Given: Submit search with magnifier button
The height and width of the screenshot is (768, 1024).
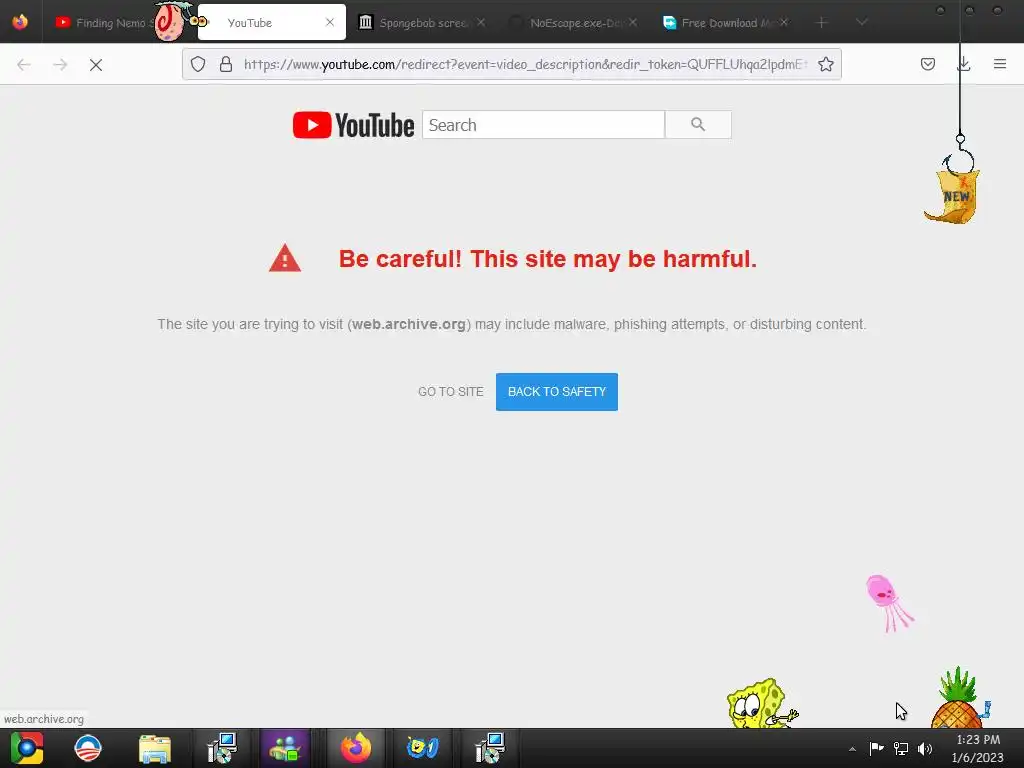Looking at the screenshot, I should coord(698,125).
